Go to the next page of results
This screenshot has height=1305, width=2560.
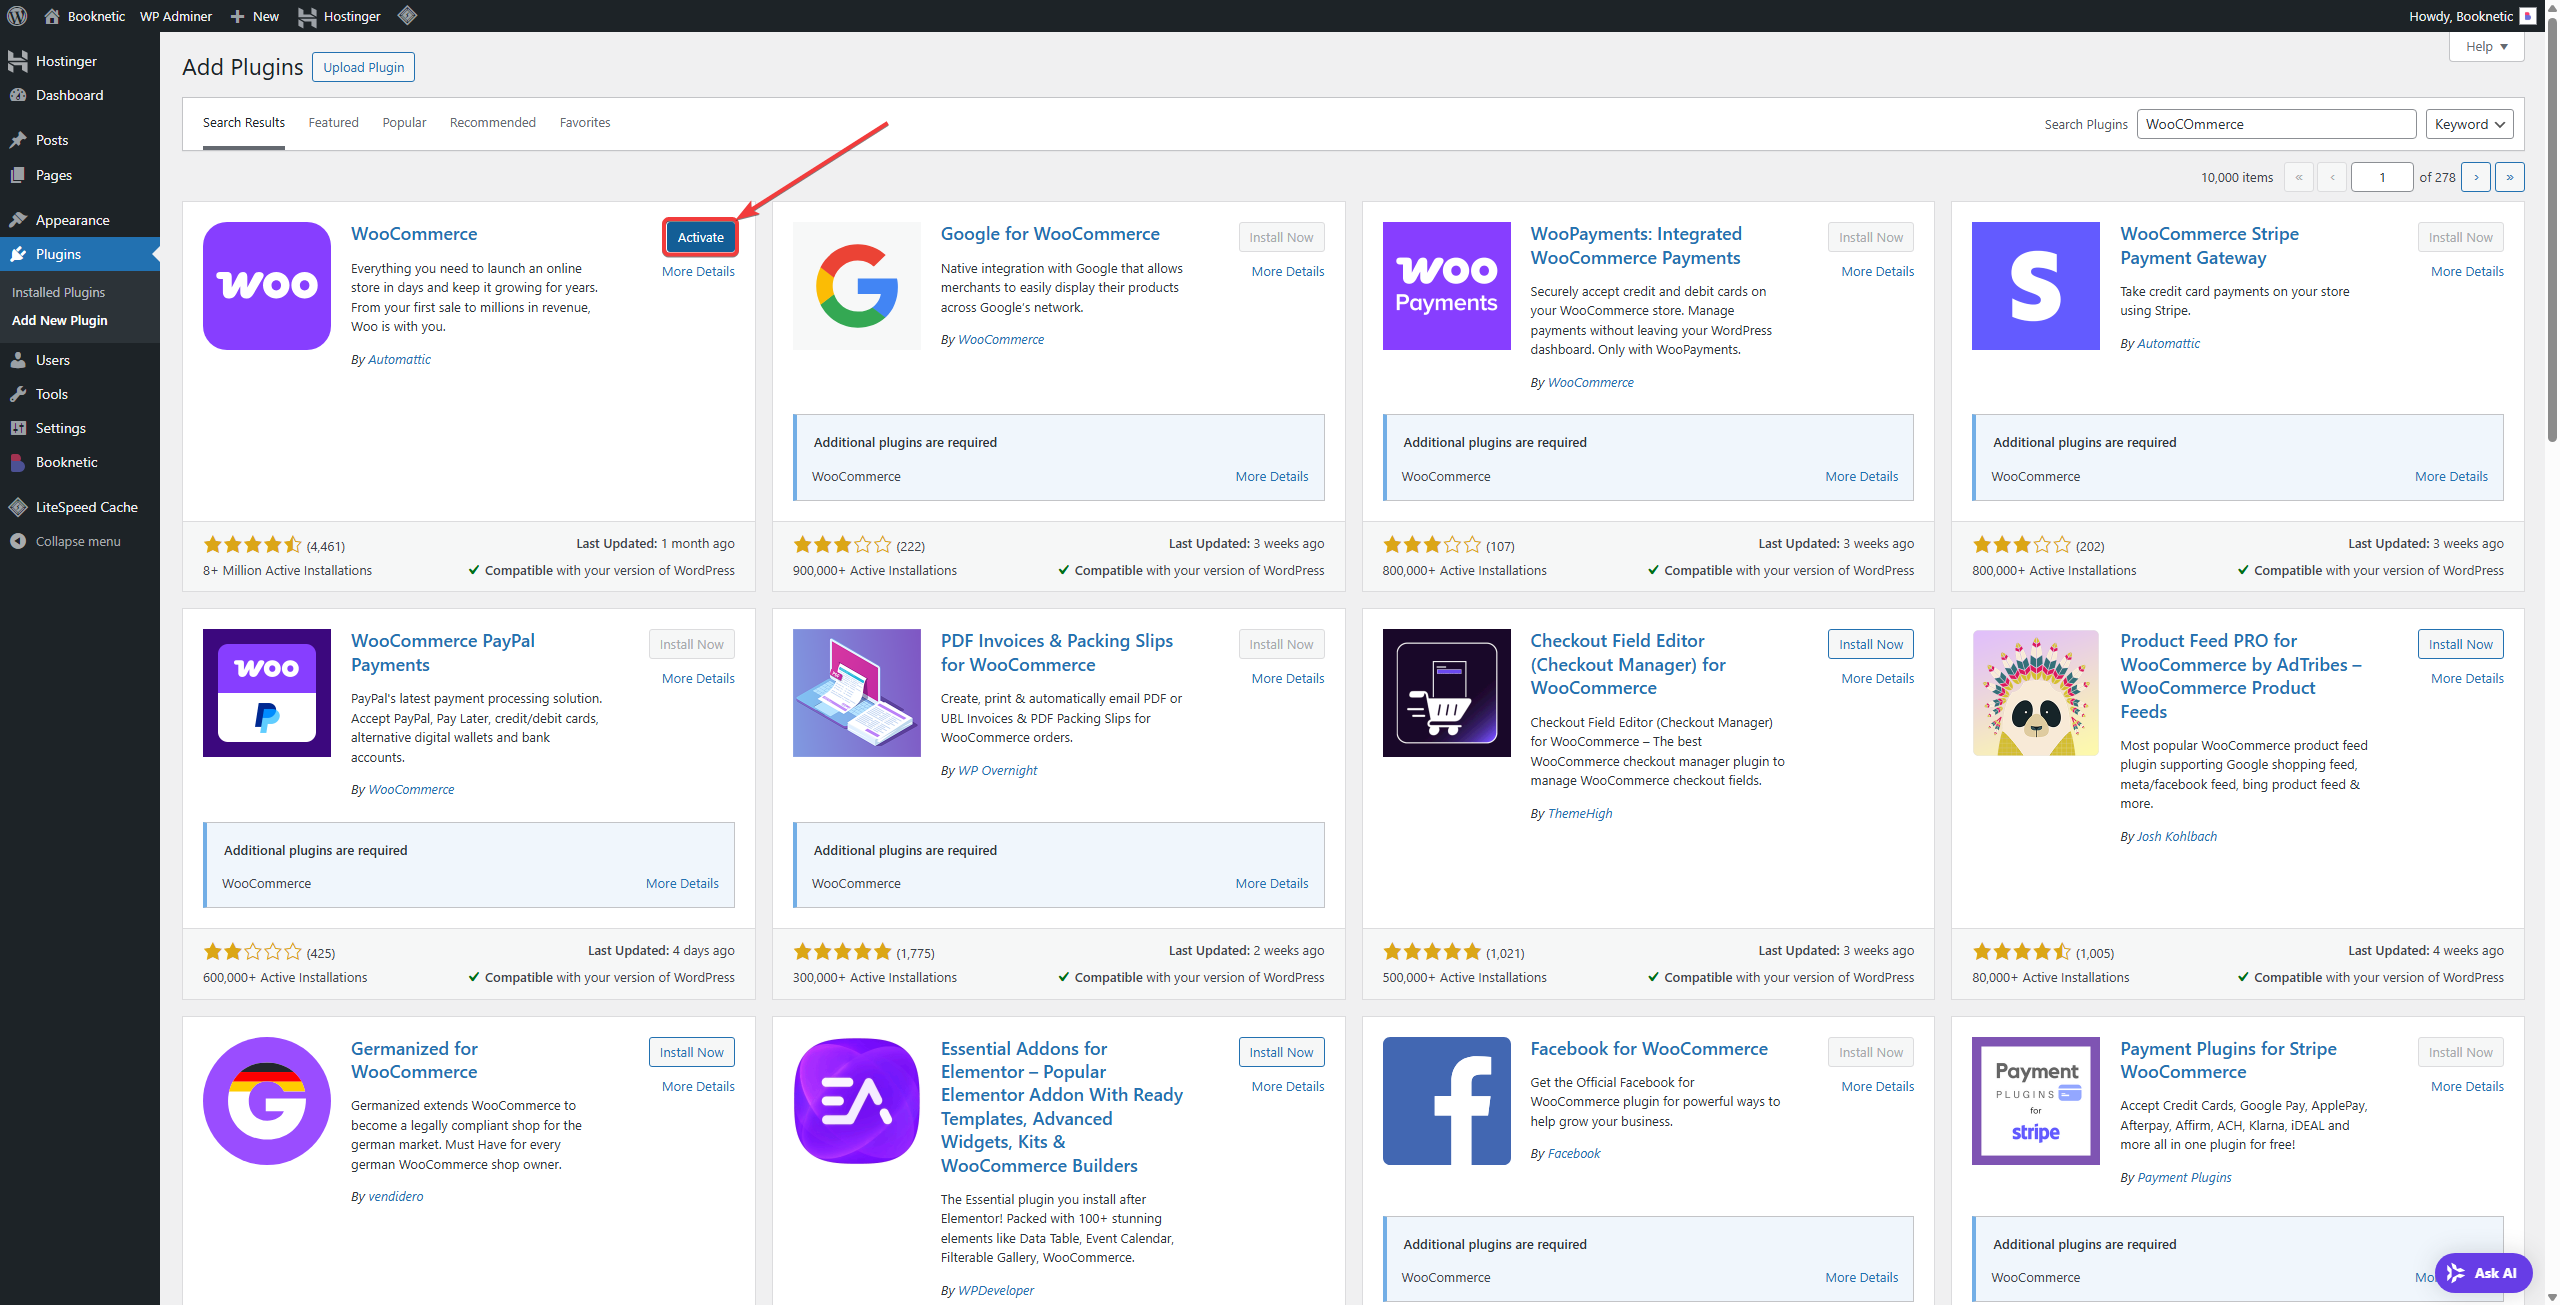[x=2476, y=177]
